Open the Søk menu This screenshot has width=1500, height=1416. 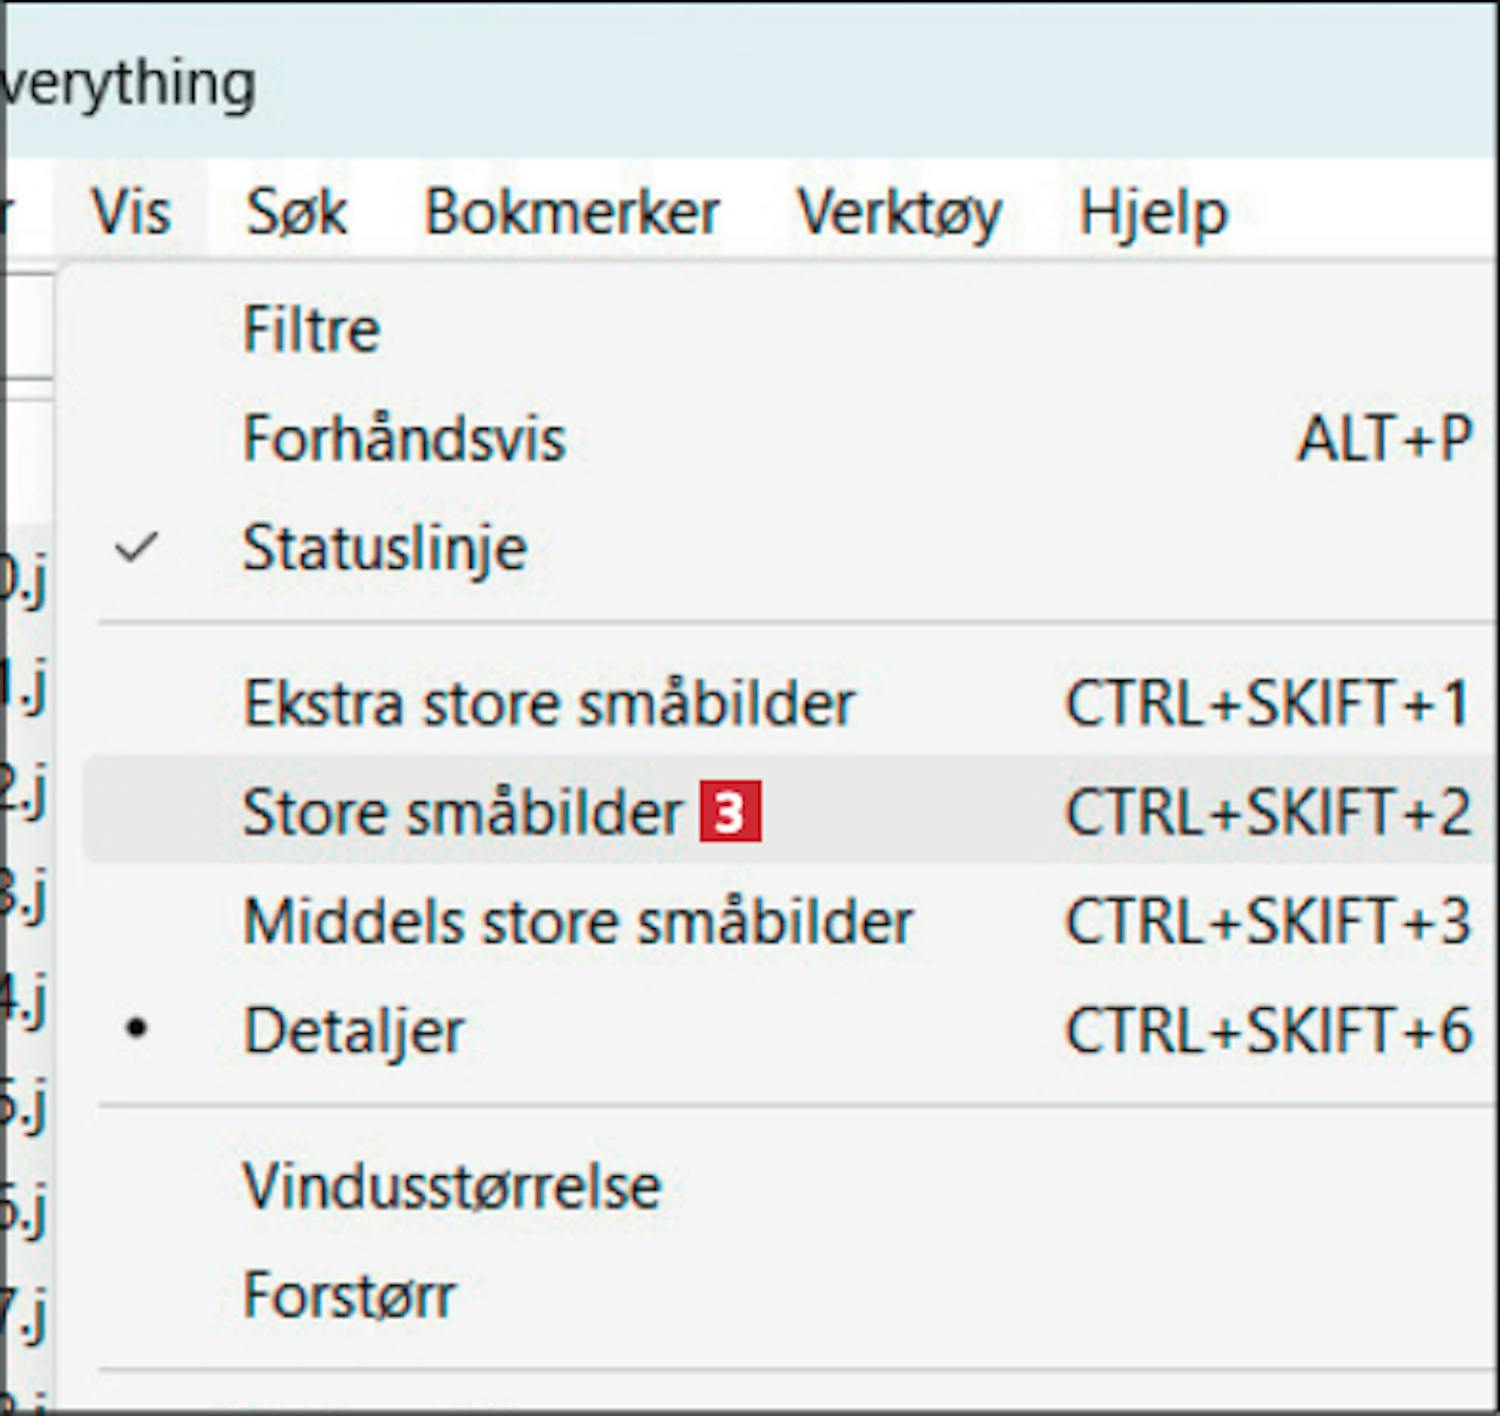[296, 213]
